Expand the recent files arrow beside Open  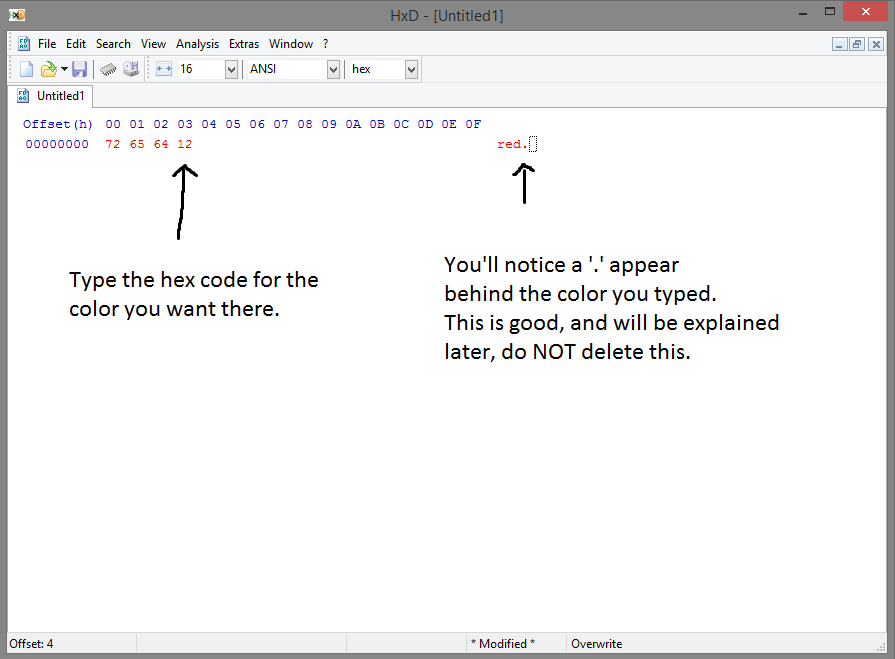click(x=64, y=69)
